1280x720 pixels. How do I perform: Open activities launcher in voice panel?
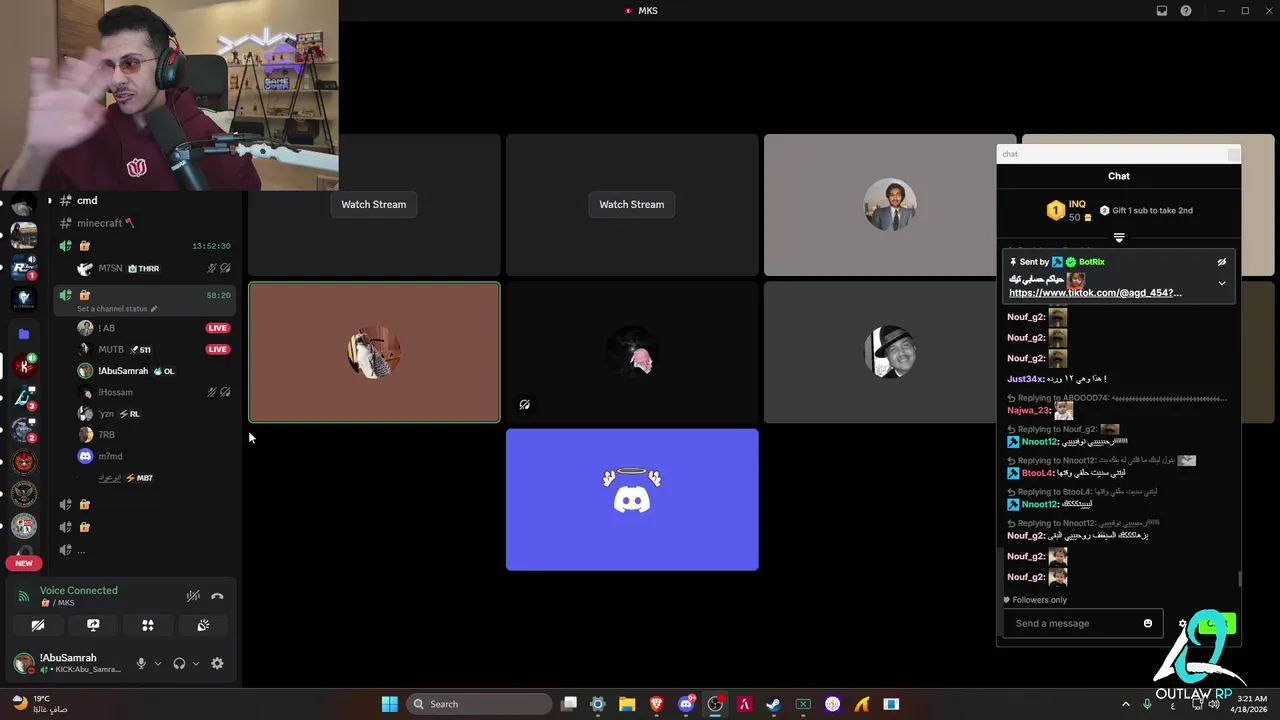click(148, 625)
